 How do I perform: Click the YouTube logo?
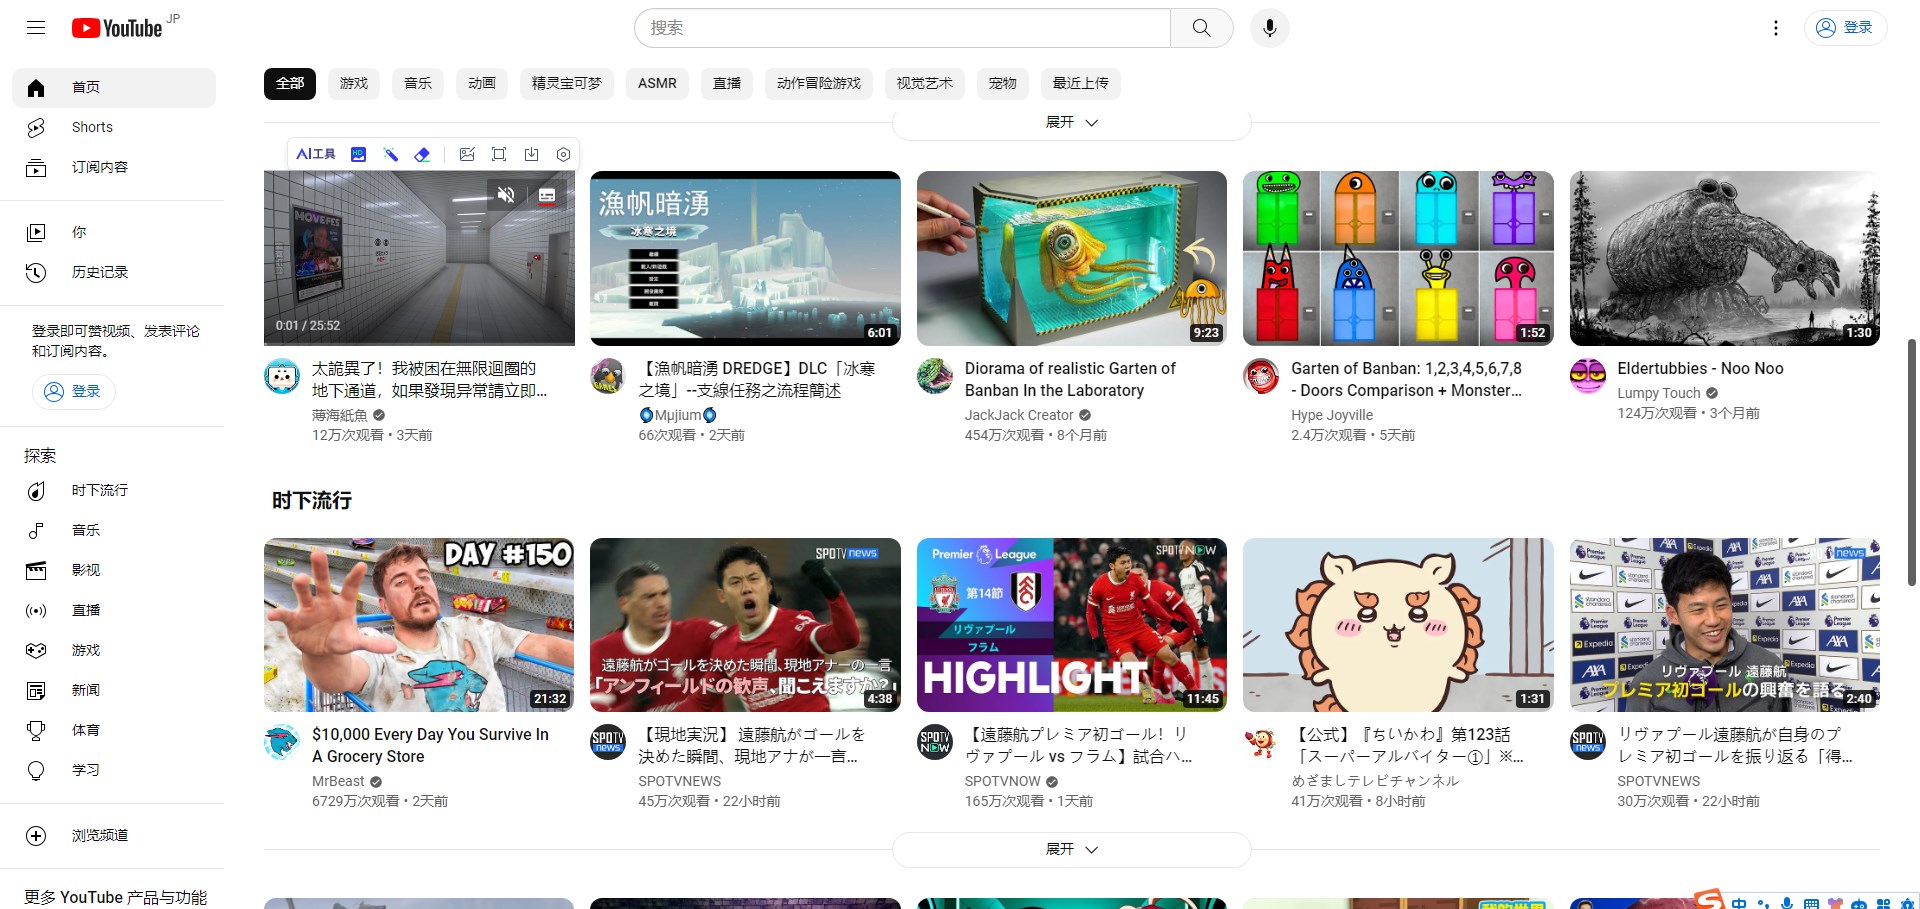pyautogui.click(x=117, y=28)
